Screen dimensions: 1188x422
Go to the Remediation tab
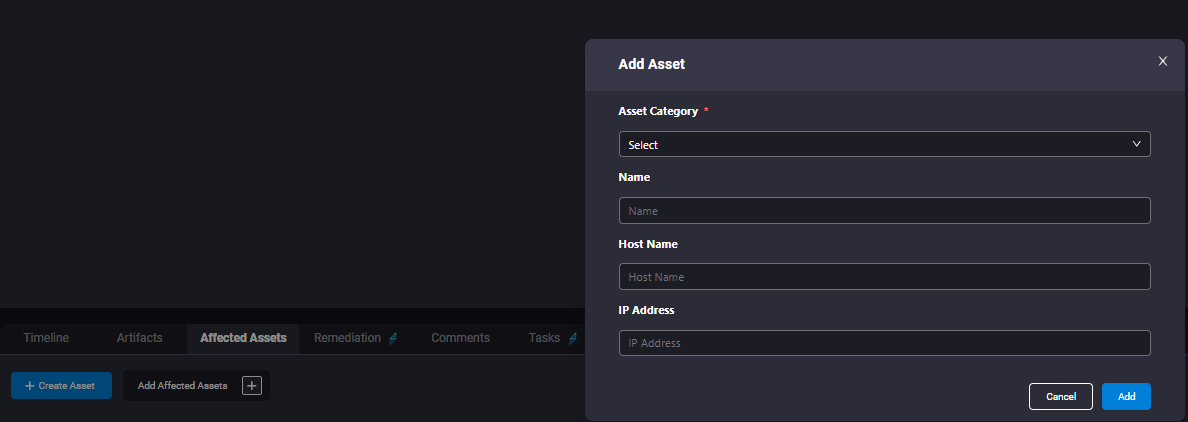347,338
